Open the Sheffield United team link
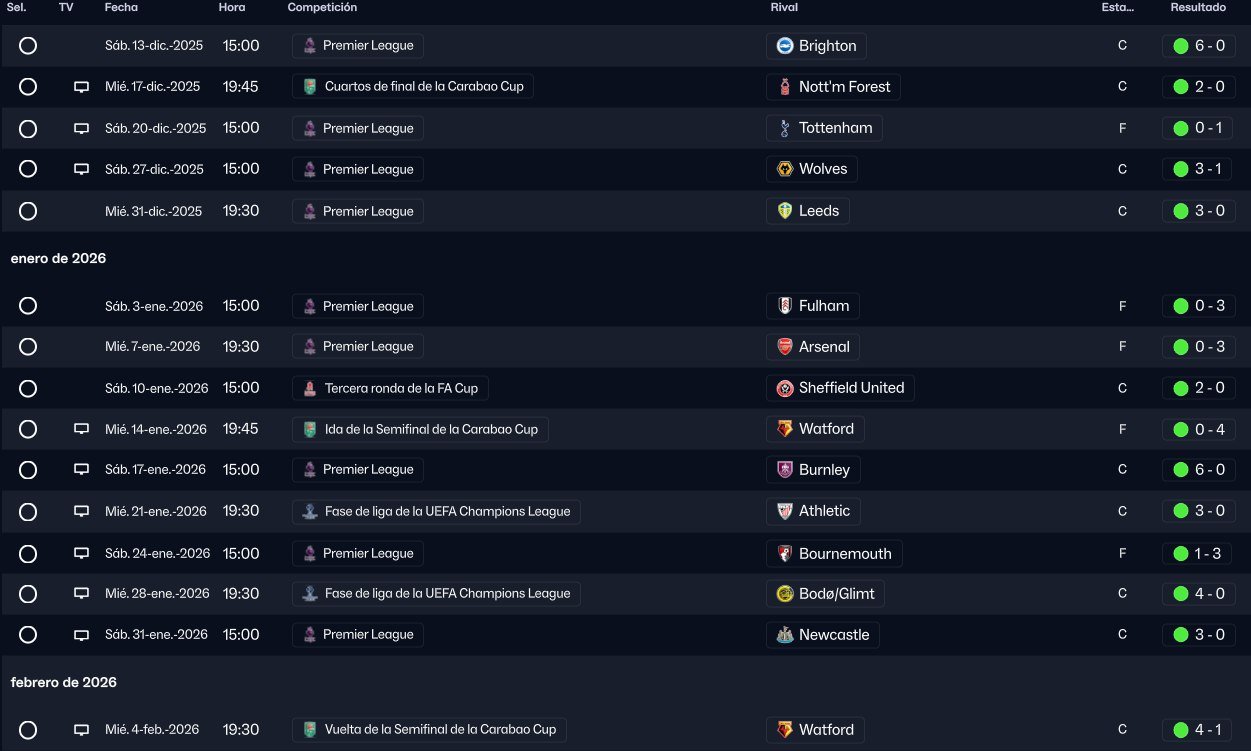 click(x=851, y=388)
